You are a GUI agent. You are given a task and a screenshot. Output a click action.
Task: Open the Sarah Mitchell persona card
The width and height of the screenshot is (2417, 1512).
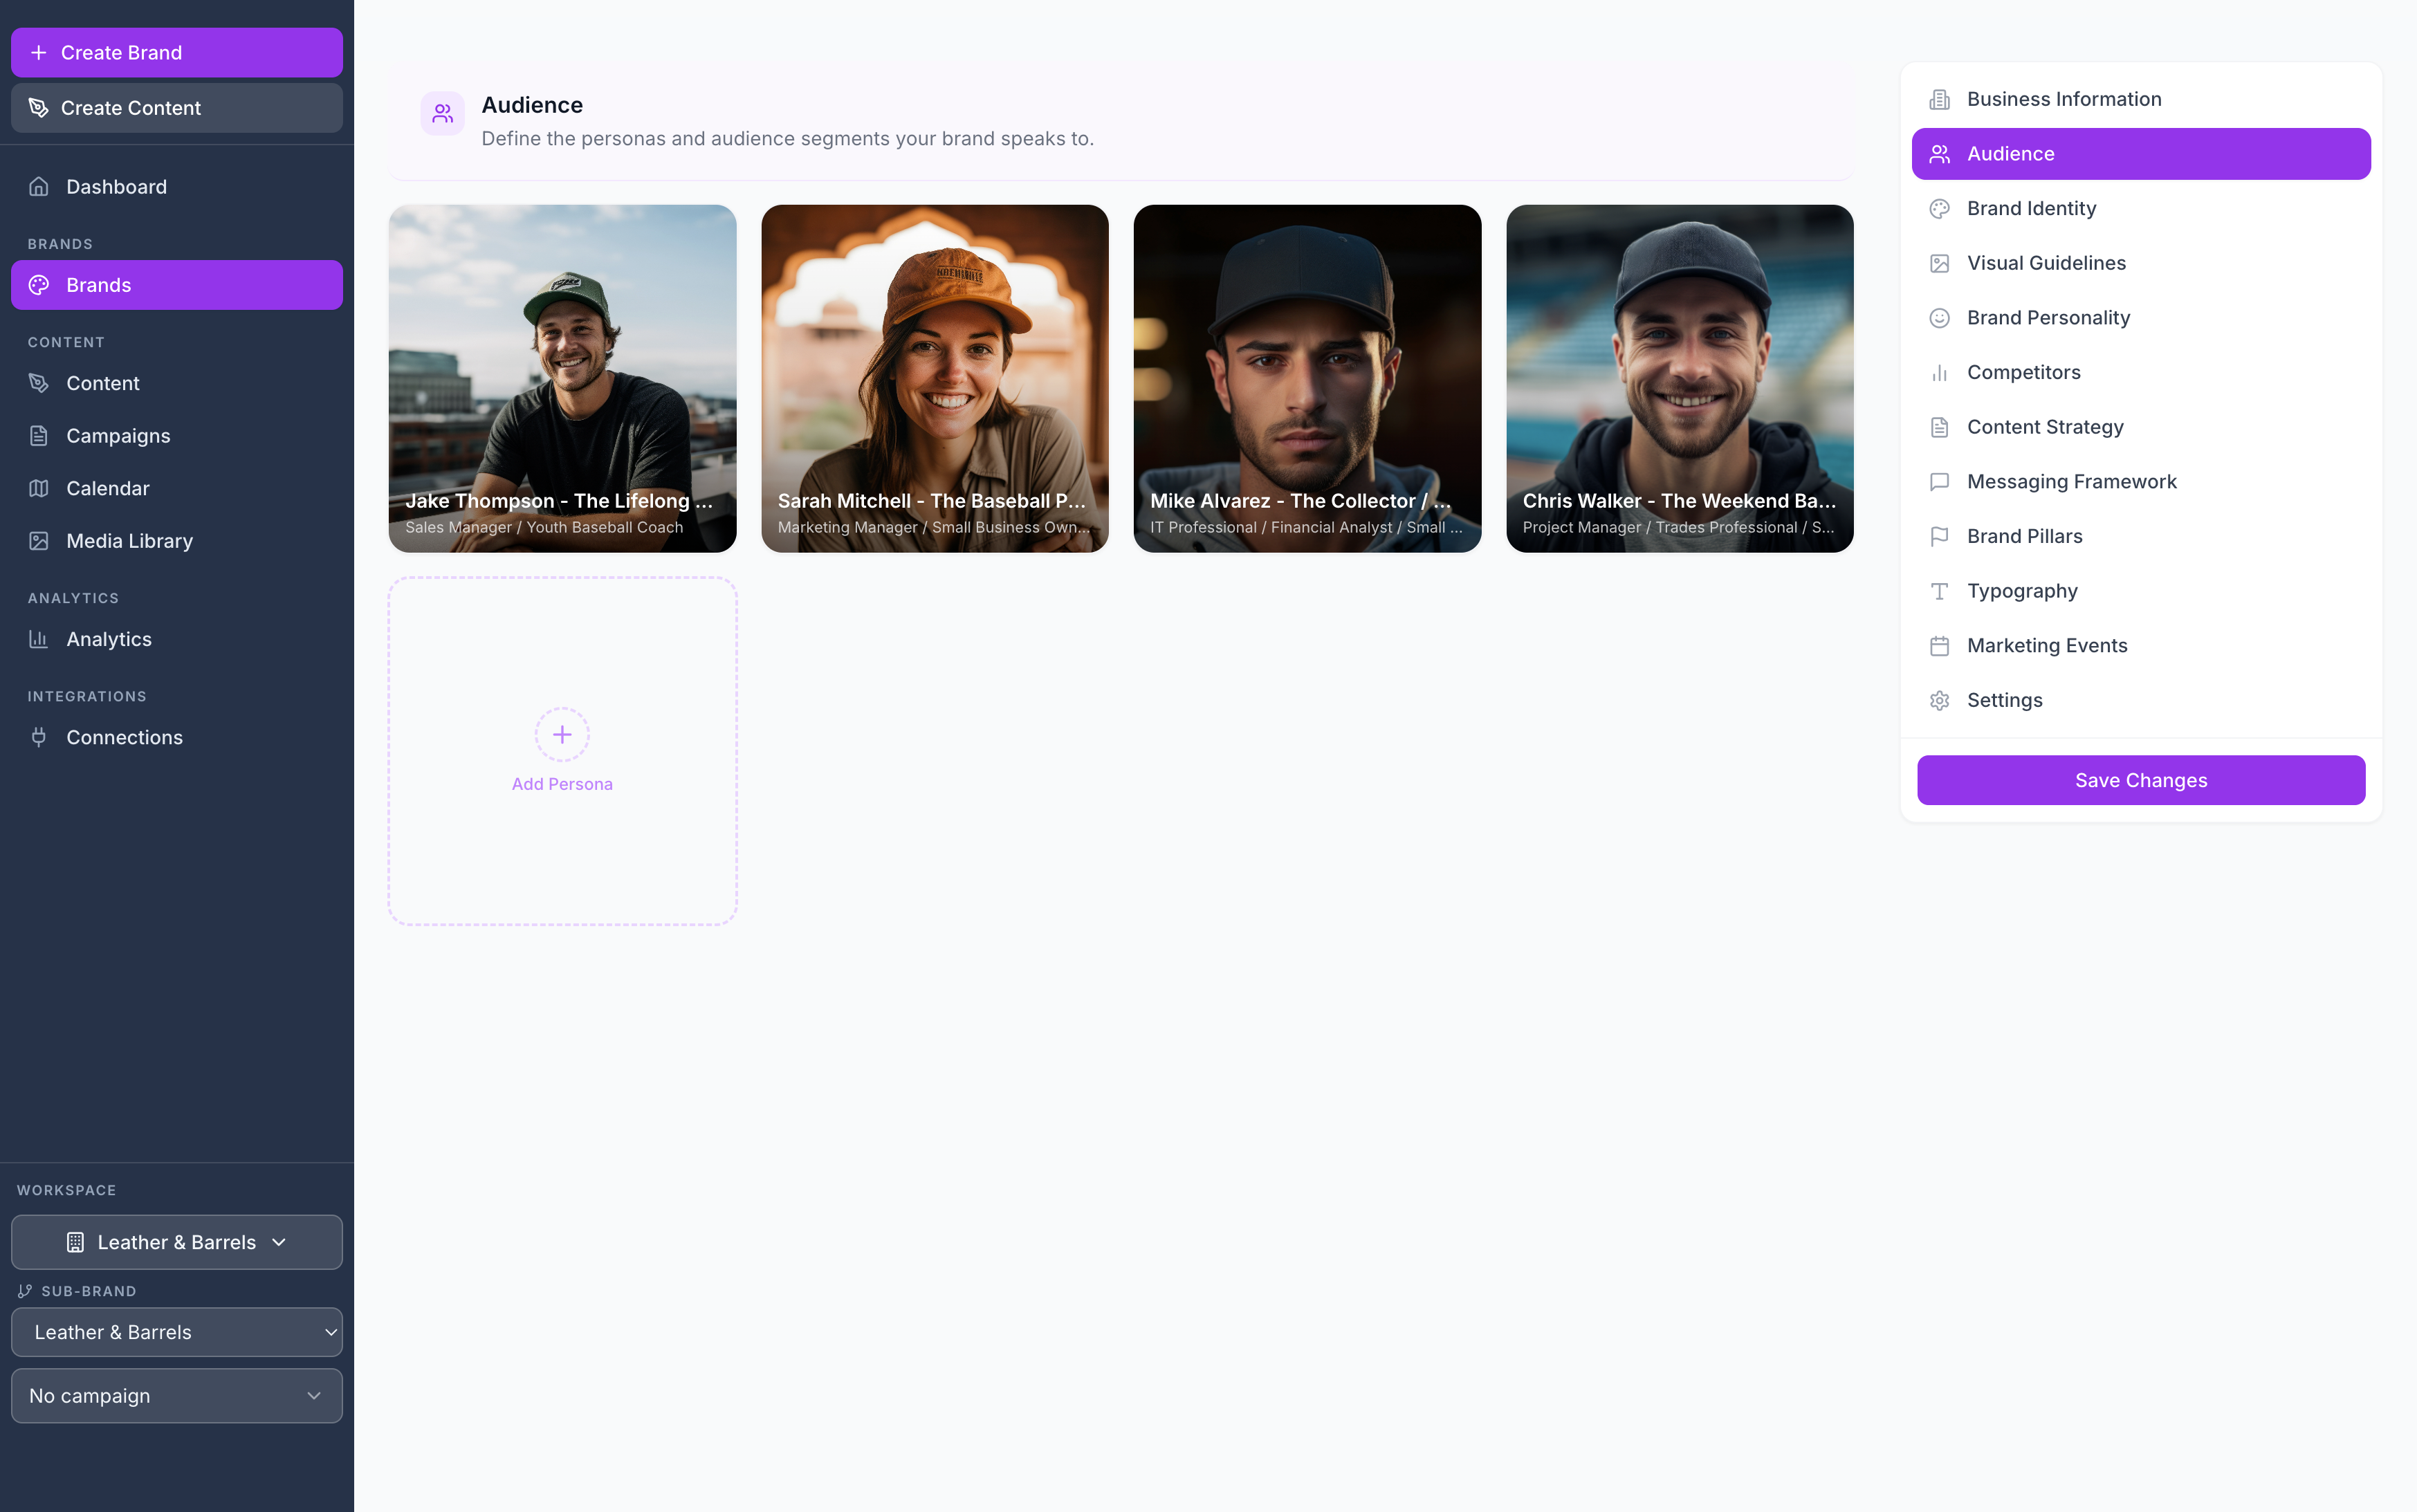(x=934, y=378)
